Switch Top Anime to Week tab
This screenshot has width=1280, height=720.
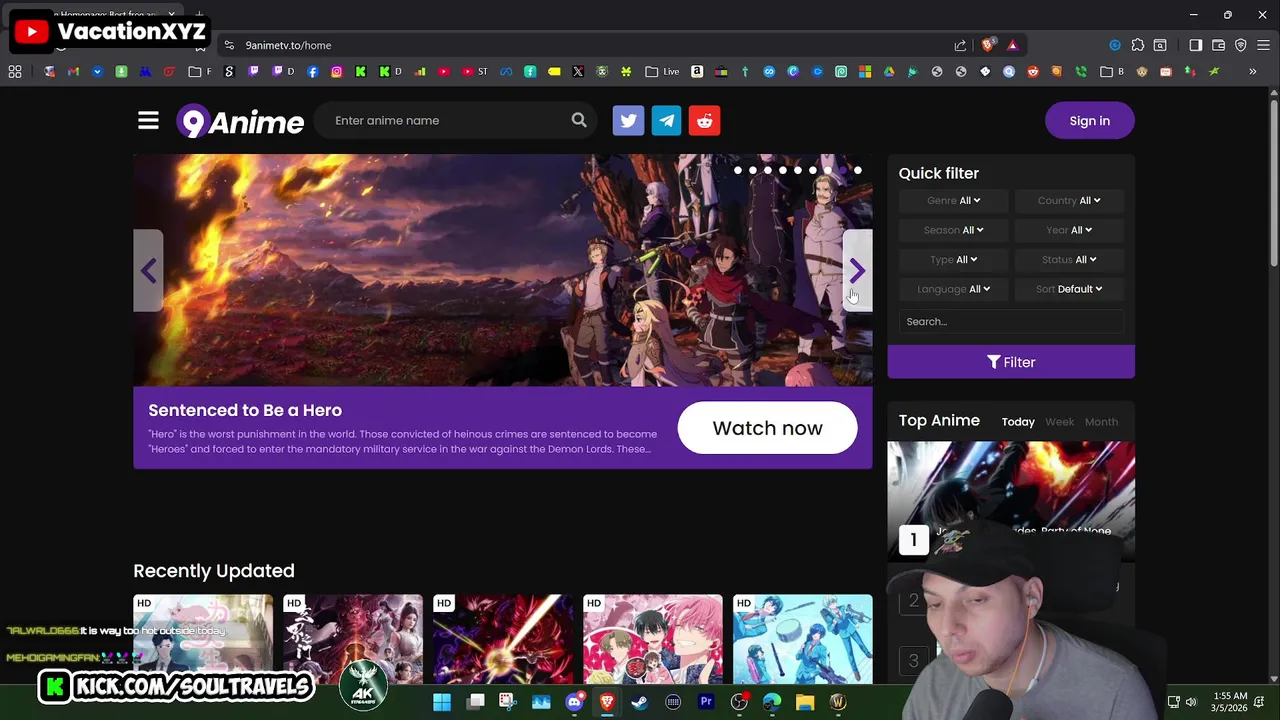[x=1059, y=422]
